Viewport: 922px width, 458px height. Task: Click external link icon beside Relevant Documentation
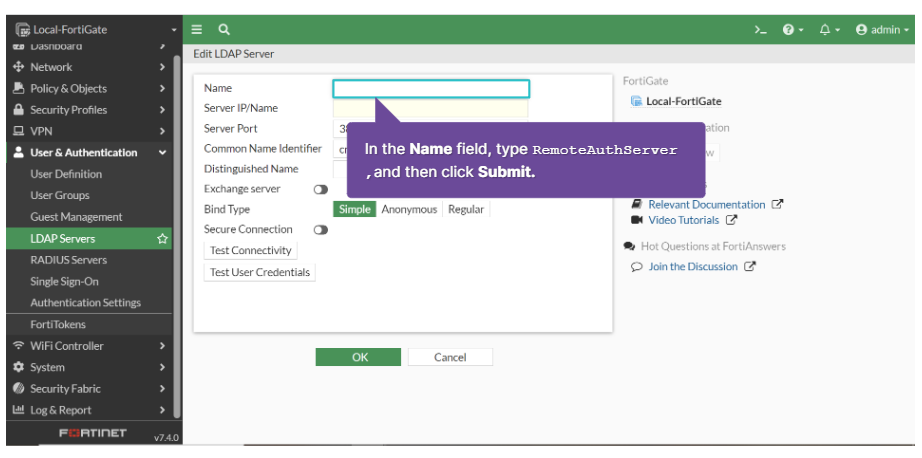click(777, 205)
